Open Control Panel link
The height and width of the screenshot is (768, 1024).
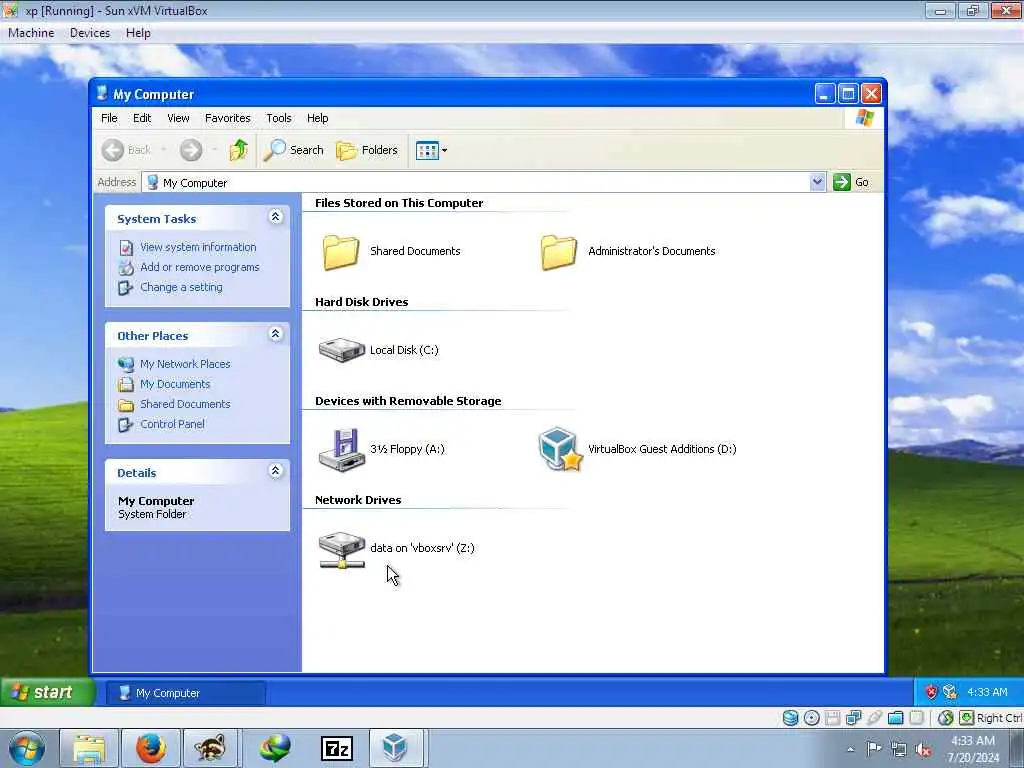172,424
